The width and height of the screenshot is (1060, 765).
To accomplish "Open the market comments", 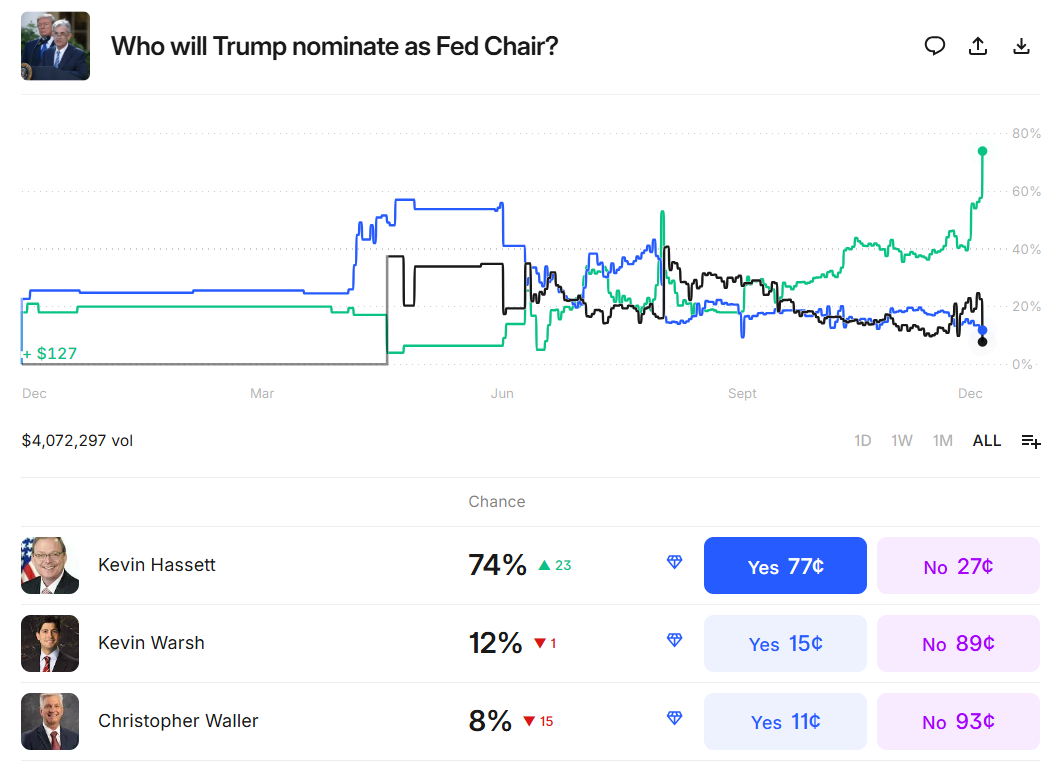I will pos(935,46).
